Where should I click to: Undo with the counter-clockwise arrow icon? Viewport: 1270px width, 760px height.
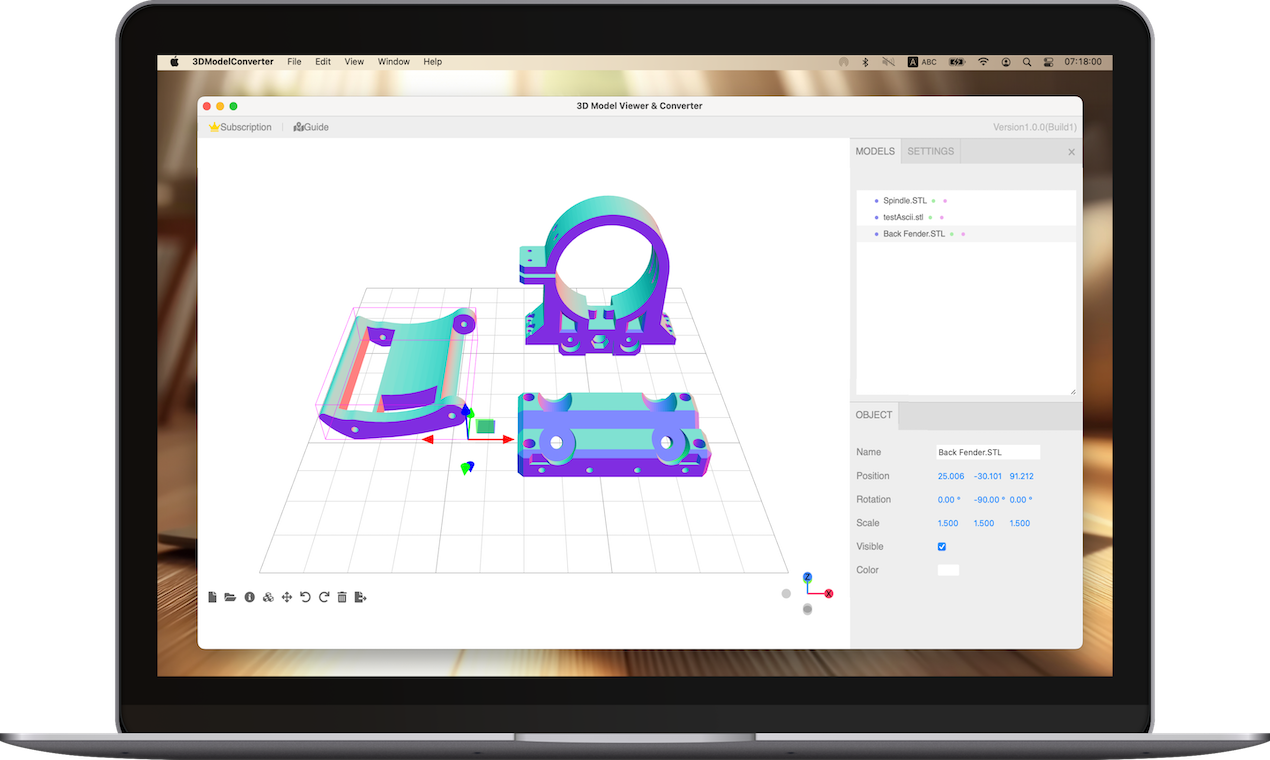coord(305,597)
